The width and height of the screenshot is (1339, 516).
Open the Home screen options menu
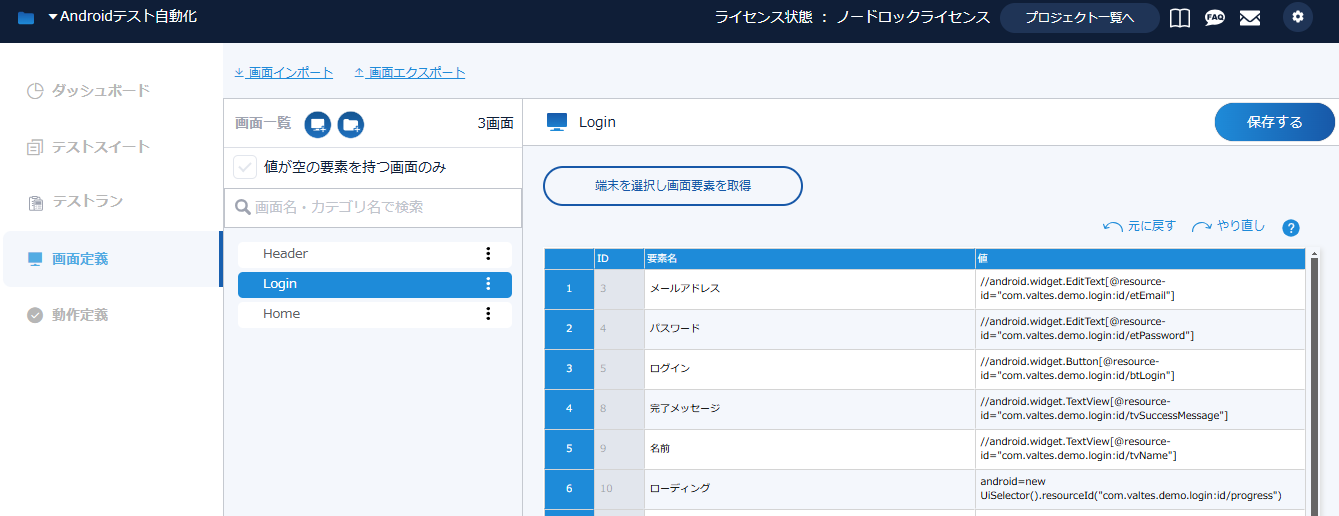point(488,314)
